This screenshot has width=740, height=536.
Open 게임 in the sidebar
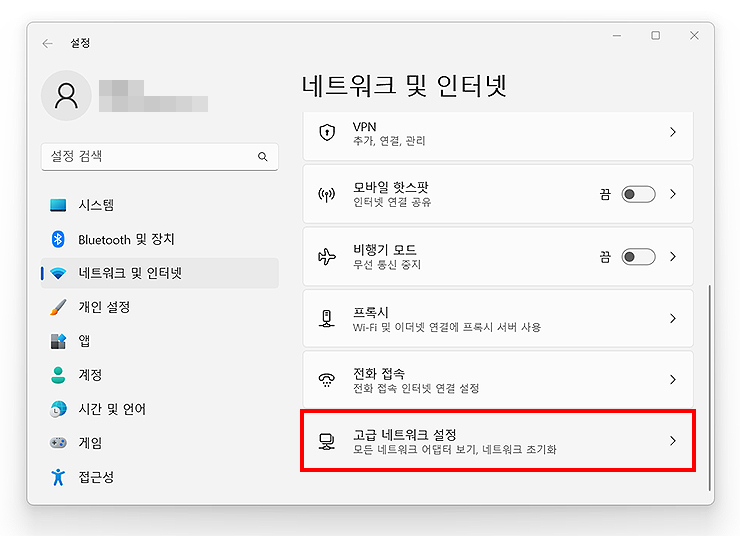160,443
